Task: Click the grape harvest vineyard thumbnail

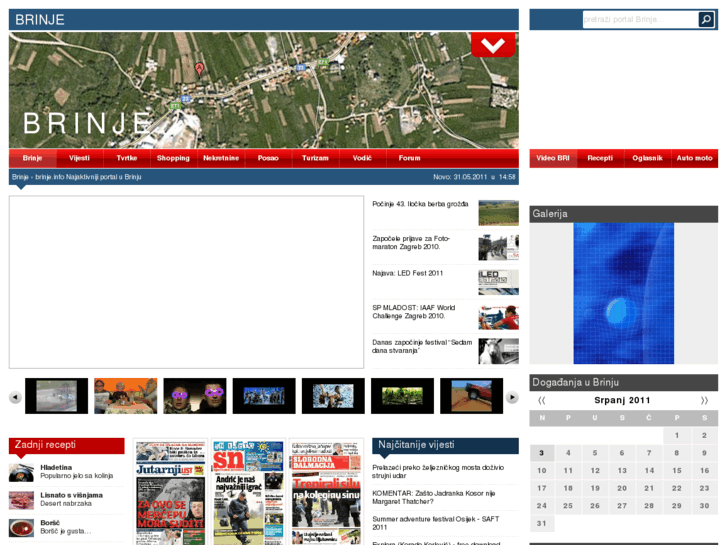Action: coord(498,213)
